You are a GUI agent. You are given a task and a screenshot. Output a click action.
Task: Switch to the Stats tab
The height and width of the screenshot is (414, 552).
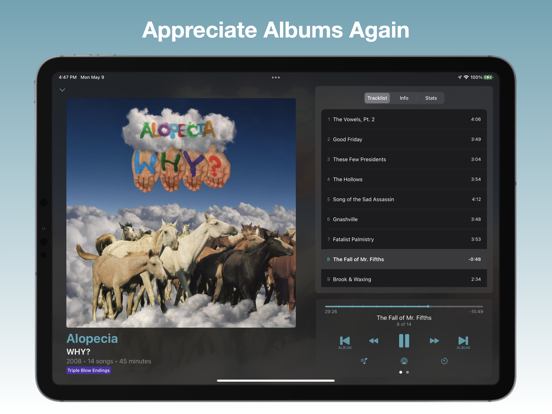[x=431, y=98]
